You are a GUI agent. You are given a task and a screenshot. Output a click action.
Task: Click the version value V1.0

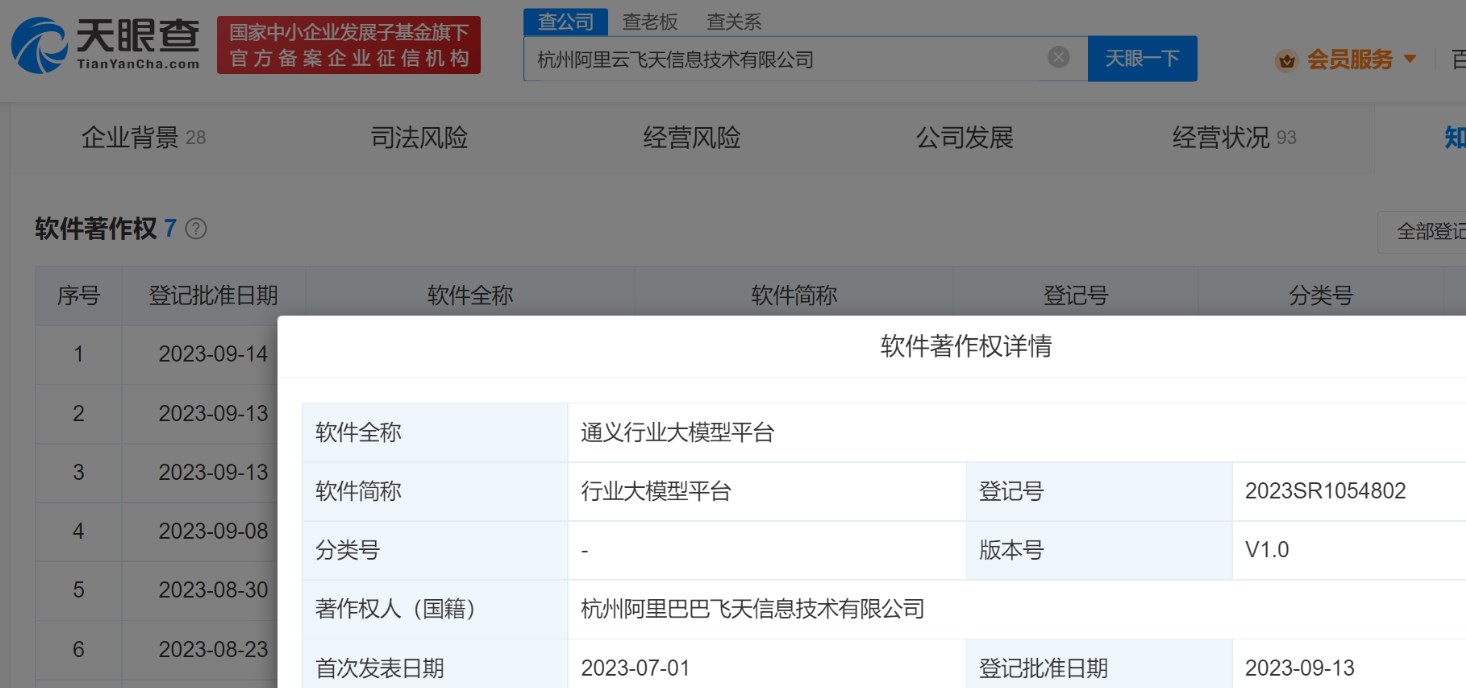pos(1267,550)
